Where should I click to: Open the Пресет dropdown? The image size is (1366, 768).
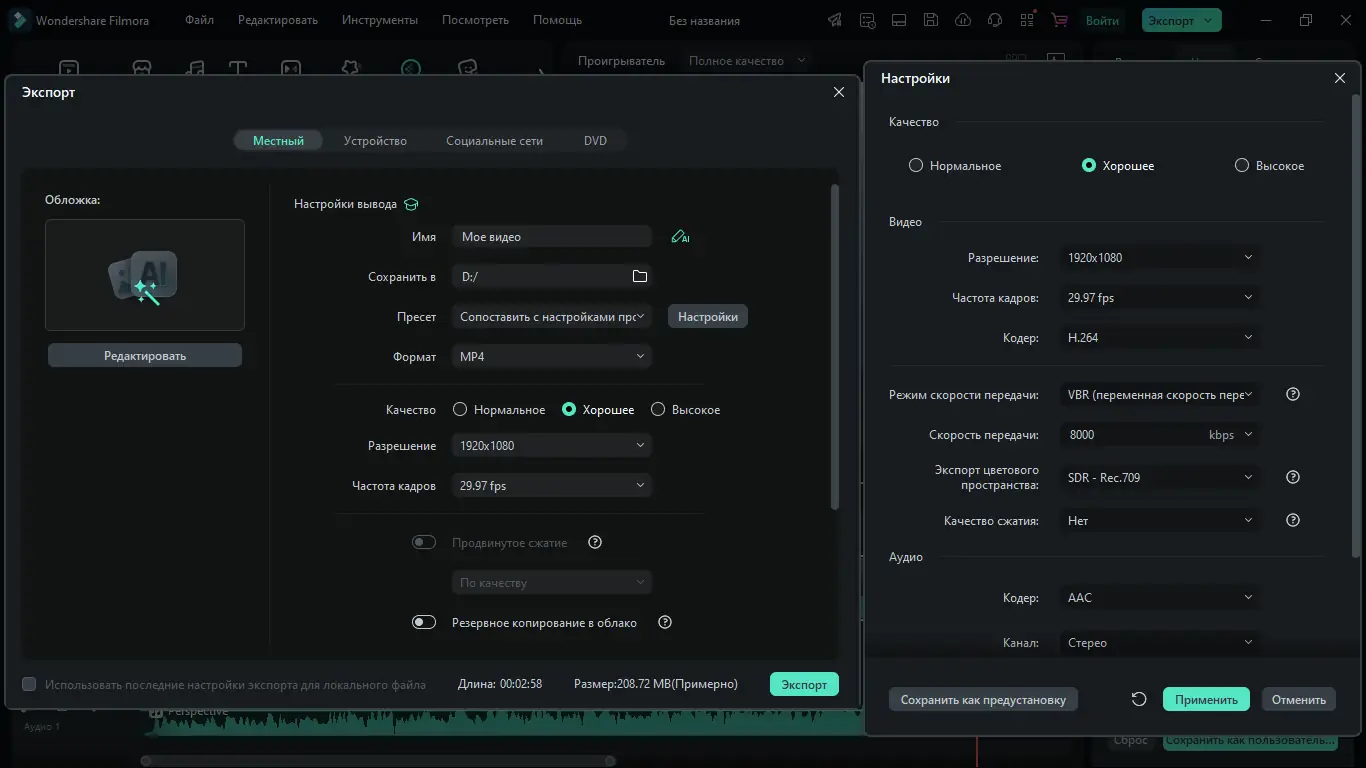(x=552, y=316)
